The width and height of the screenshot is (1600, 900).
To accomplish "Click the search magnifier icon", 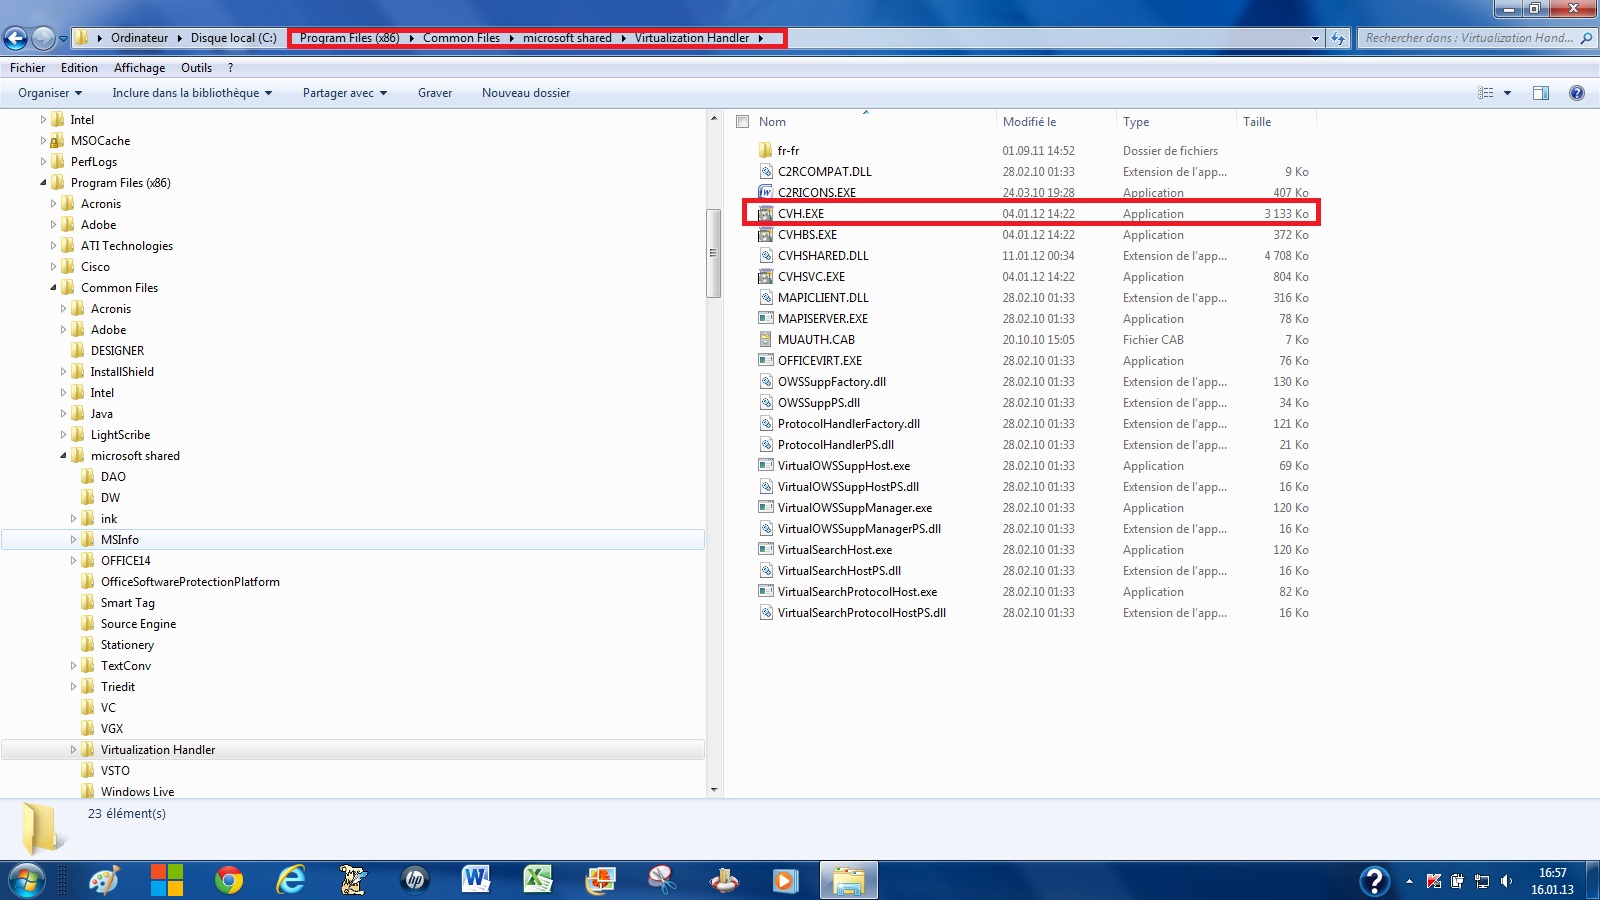I will 1586,38.
